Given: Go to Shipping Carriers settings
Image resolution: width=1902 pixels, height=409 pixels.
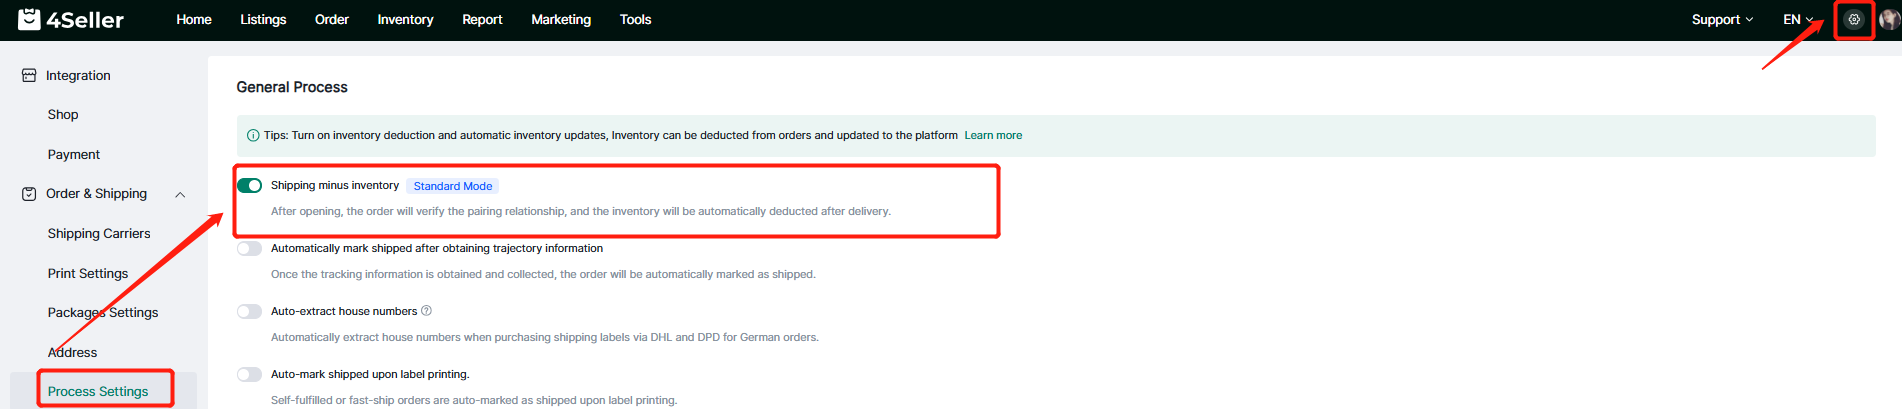Looking at the screenshot, I should click(99, 234).
